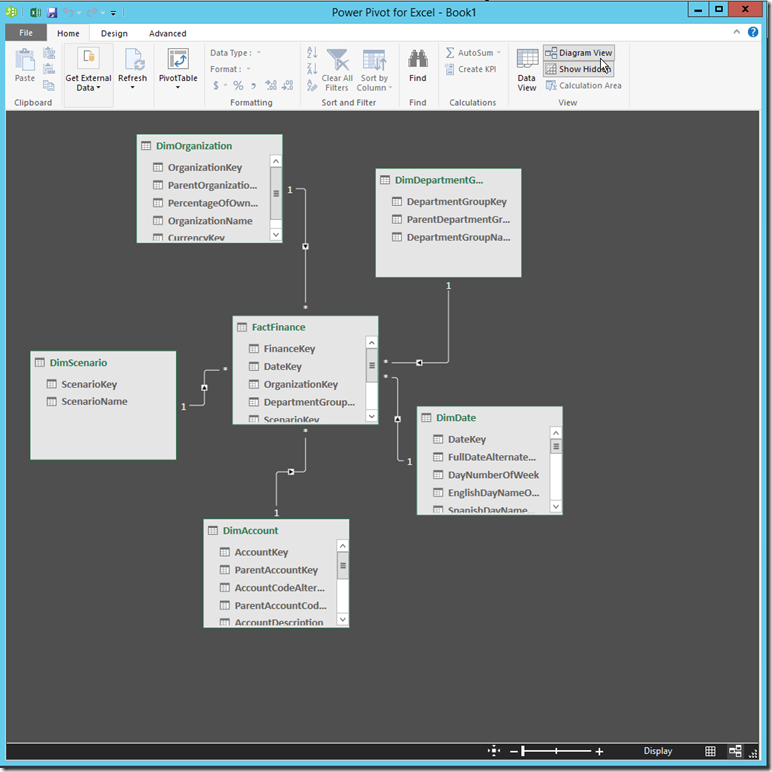This screenshot has height=772, width=772.
Task: Select ScenarioName in DimScenario
Action: coord(94,401)
